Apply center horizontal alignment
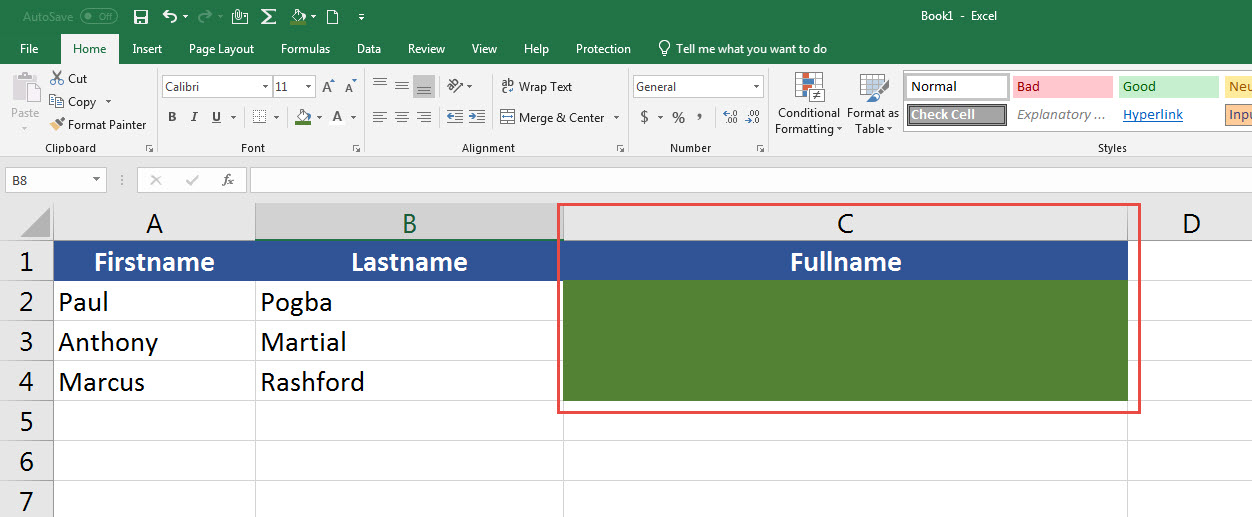Screen dimensions: 1252x517 point(402,118)
